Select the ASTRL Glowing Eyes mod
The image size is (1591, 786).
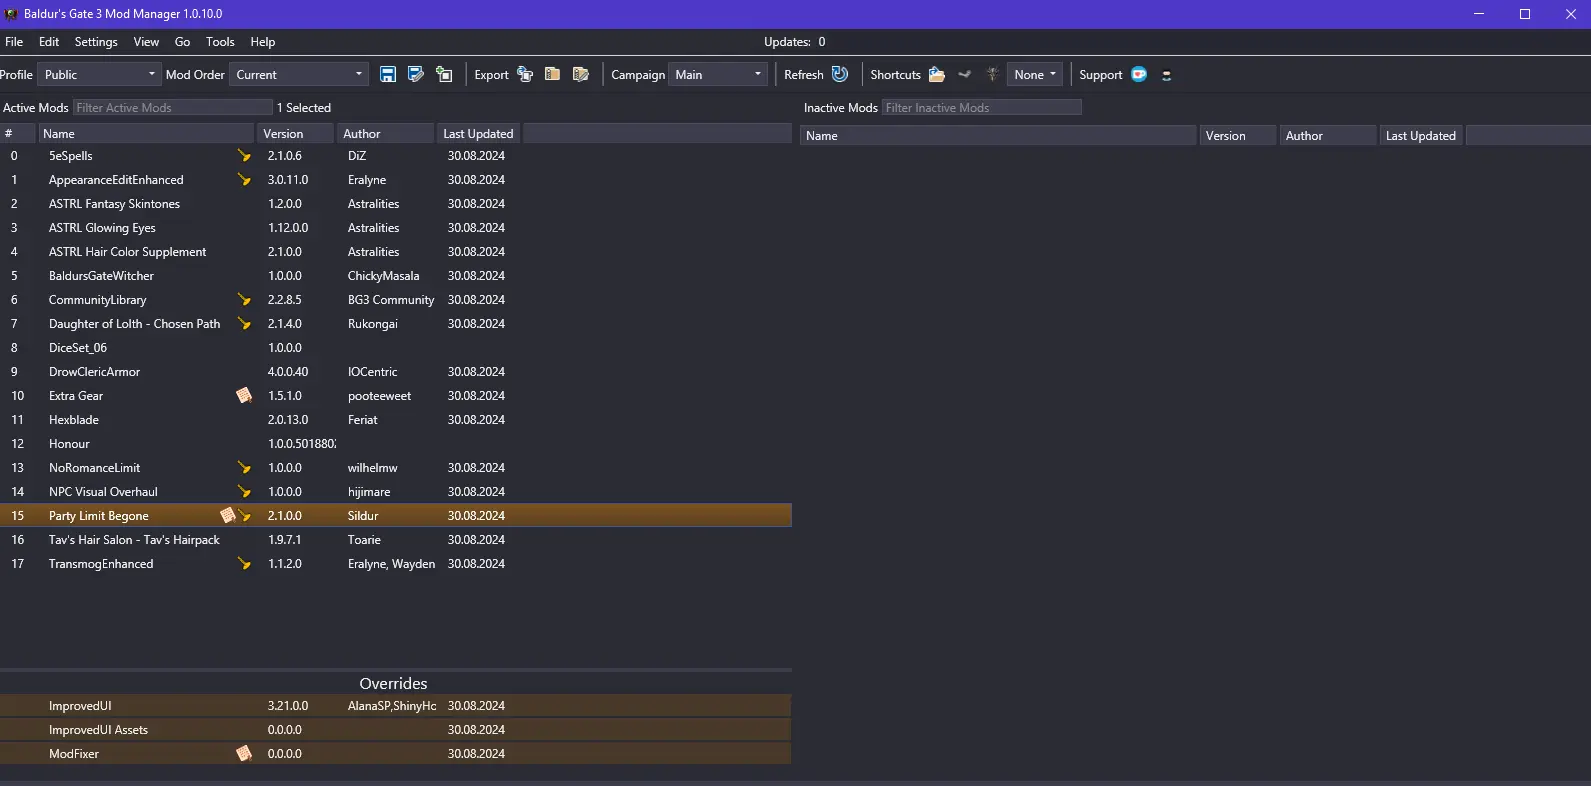396,228
